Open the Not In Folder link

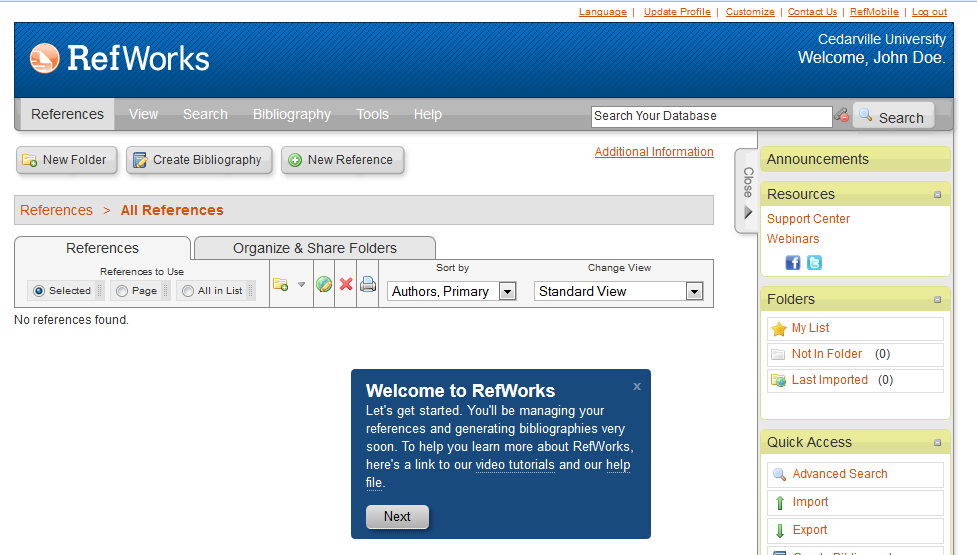[827, 354]
